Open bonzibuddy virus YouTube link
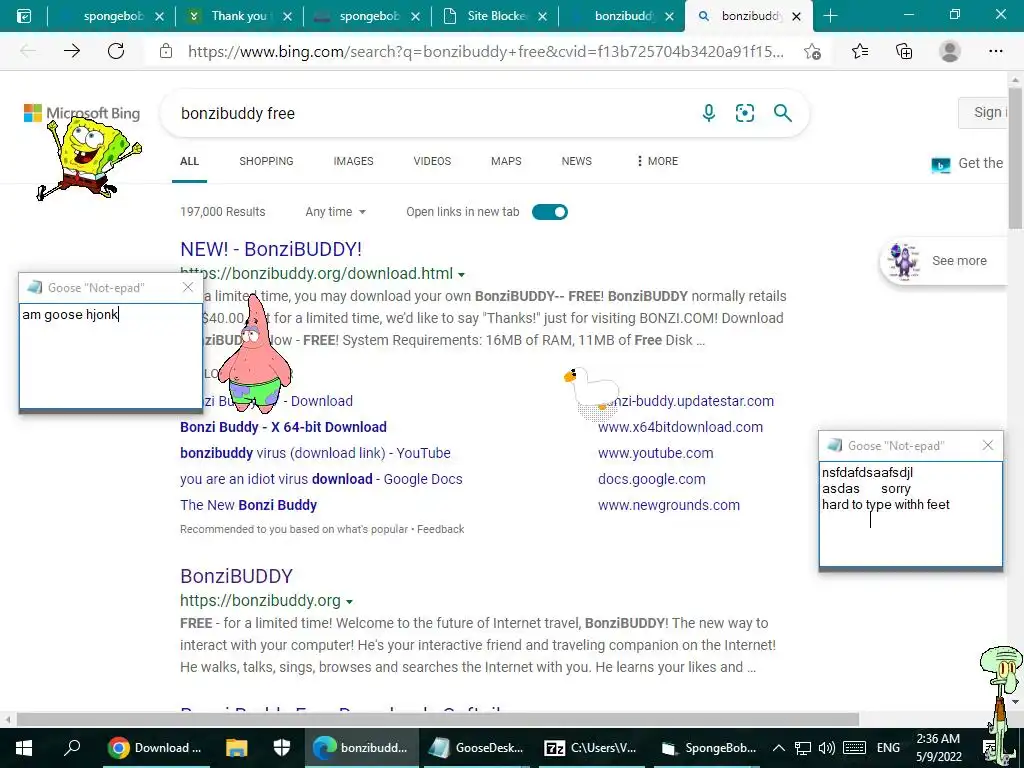Screen dimensions: 1024x768 (315, 453)
